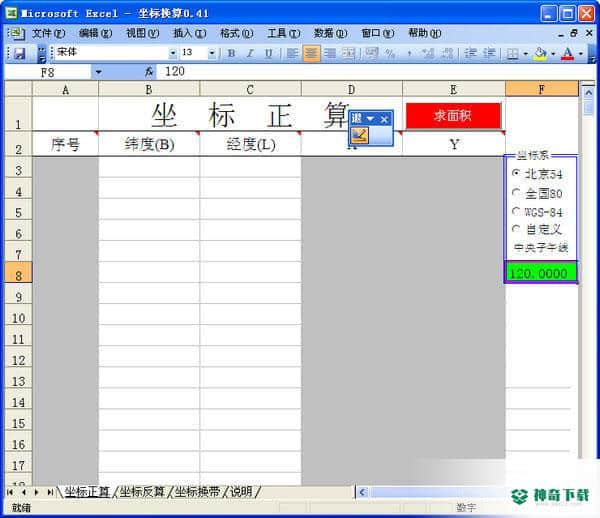Select row 8 header
The image size is (600, 518).
point(18,272)
